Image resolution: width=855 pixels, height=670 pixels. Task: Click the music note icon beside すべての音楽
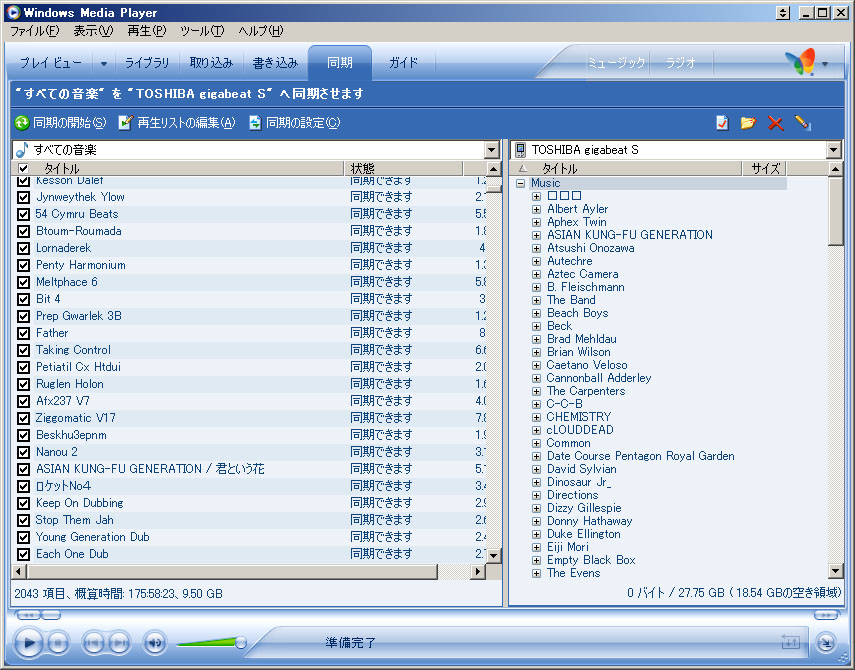point(22,149)
